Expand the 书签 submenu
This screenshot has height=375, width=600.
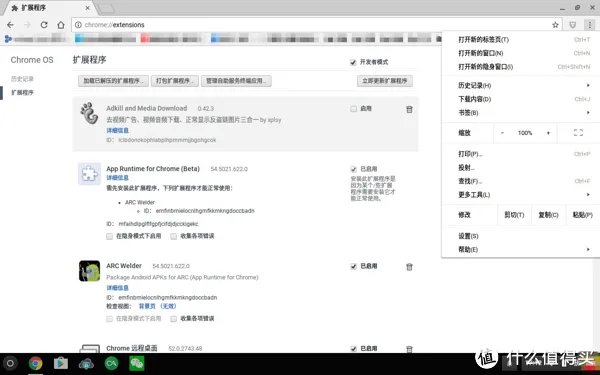point(521,113)
